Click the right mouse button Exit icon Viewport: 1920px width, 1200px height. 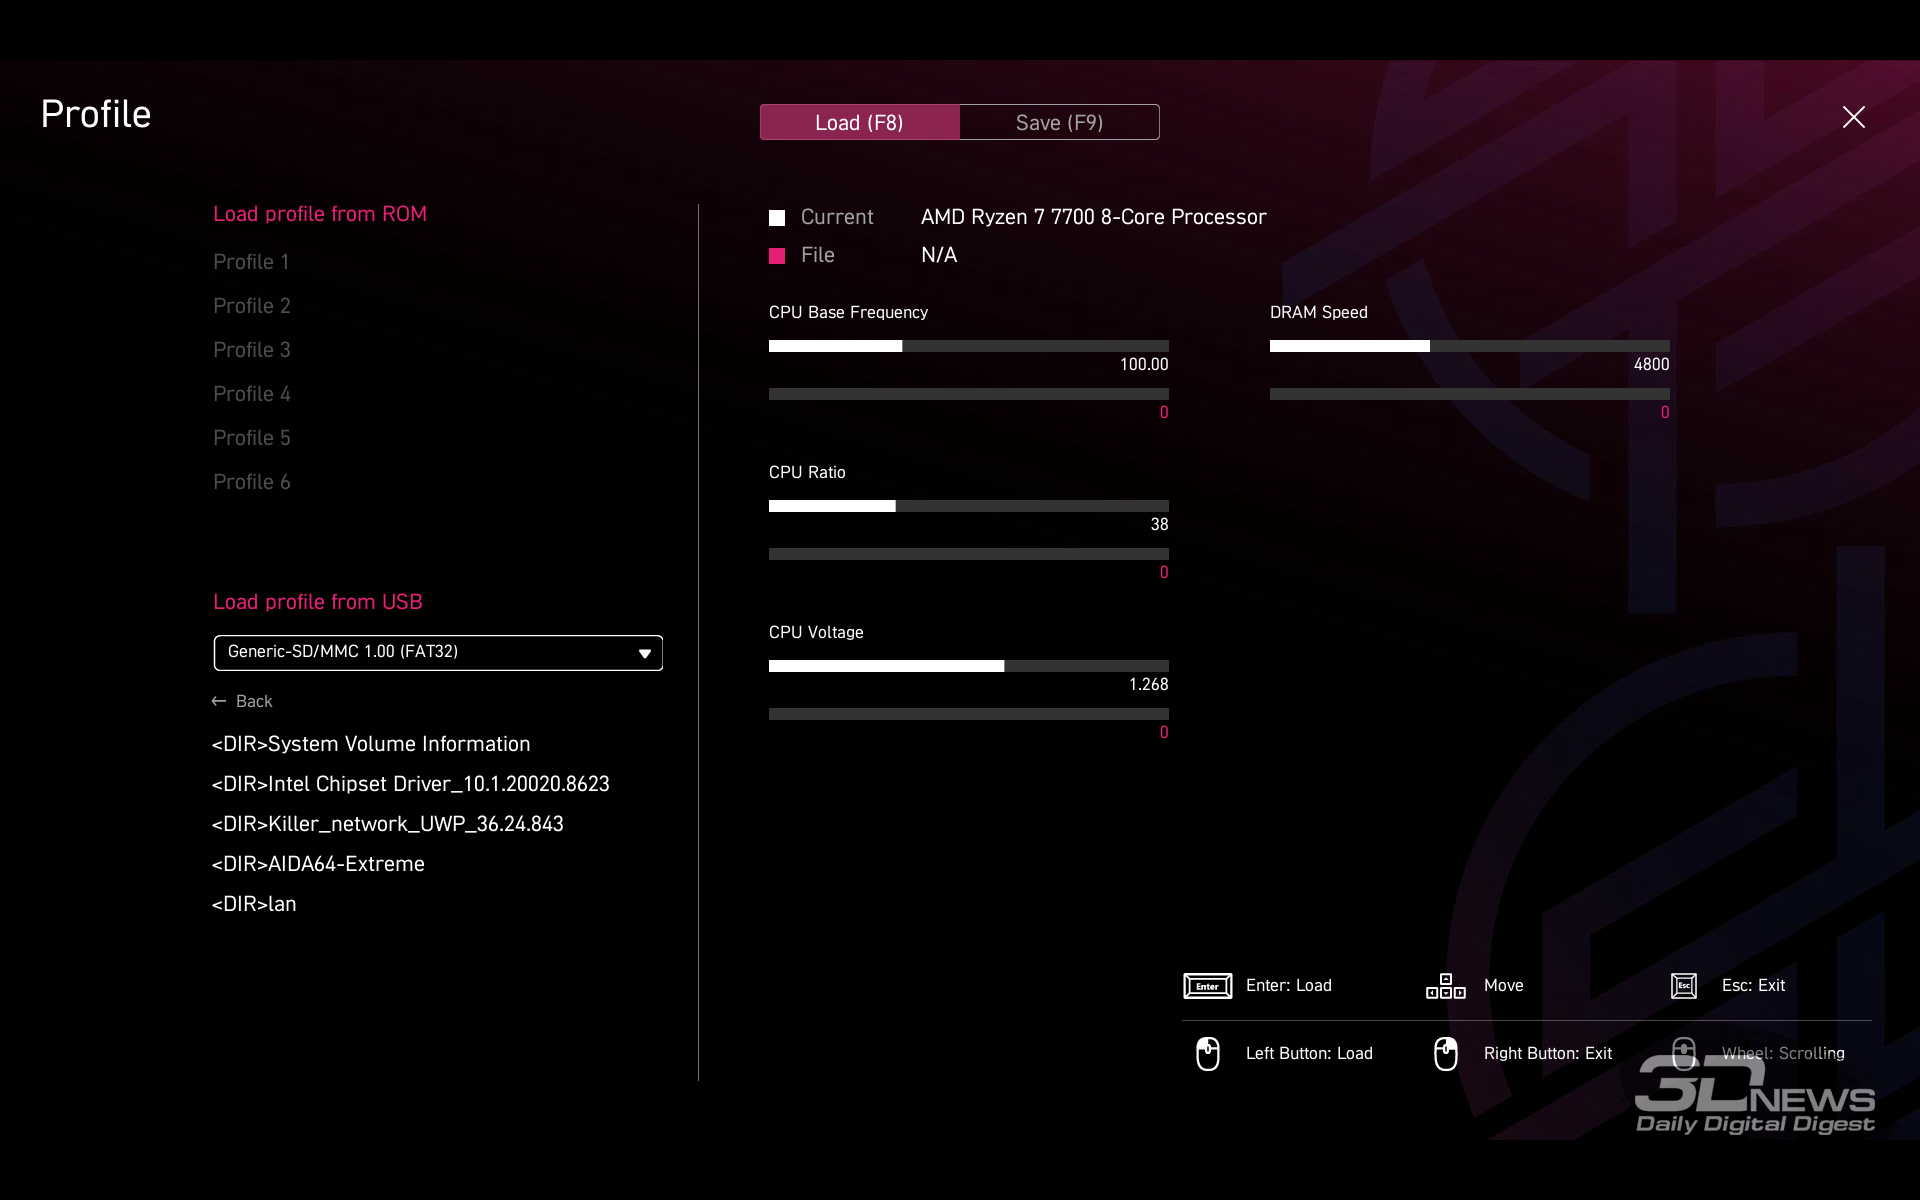point(1446,1054)
